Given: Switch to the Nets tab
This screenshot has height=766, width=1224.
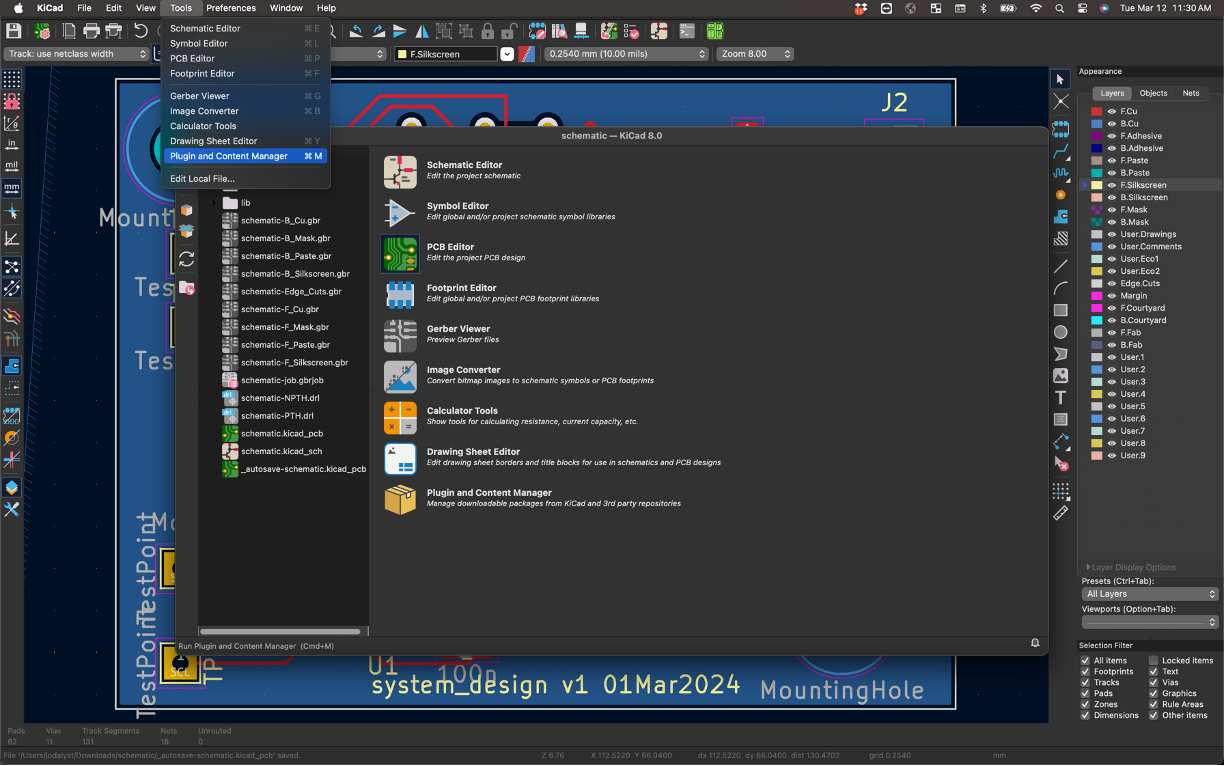Looking at the screenshot, I should tap(1190, 93).
